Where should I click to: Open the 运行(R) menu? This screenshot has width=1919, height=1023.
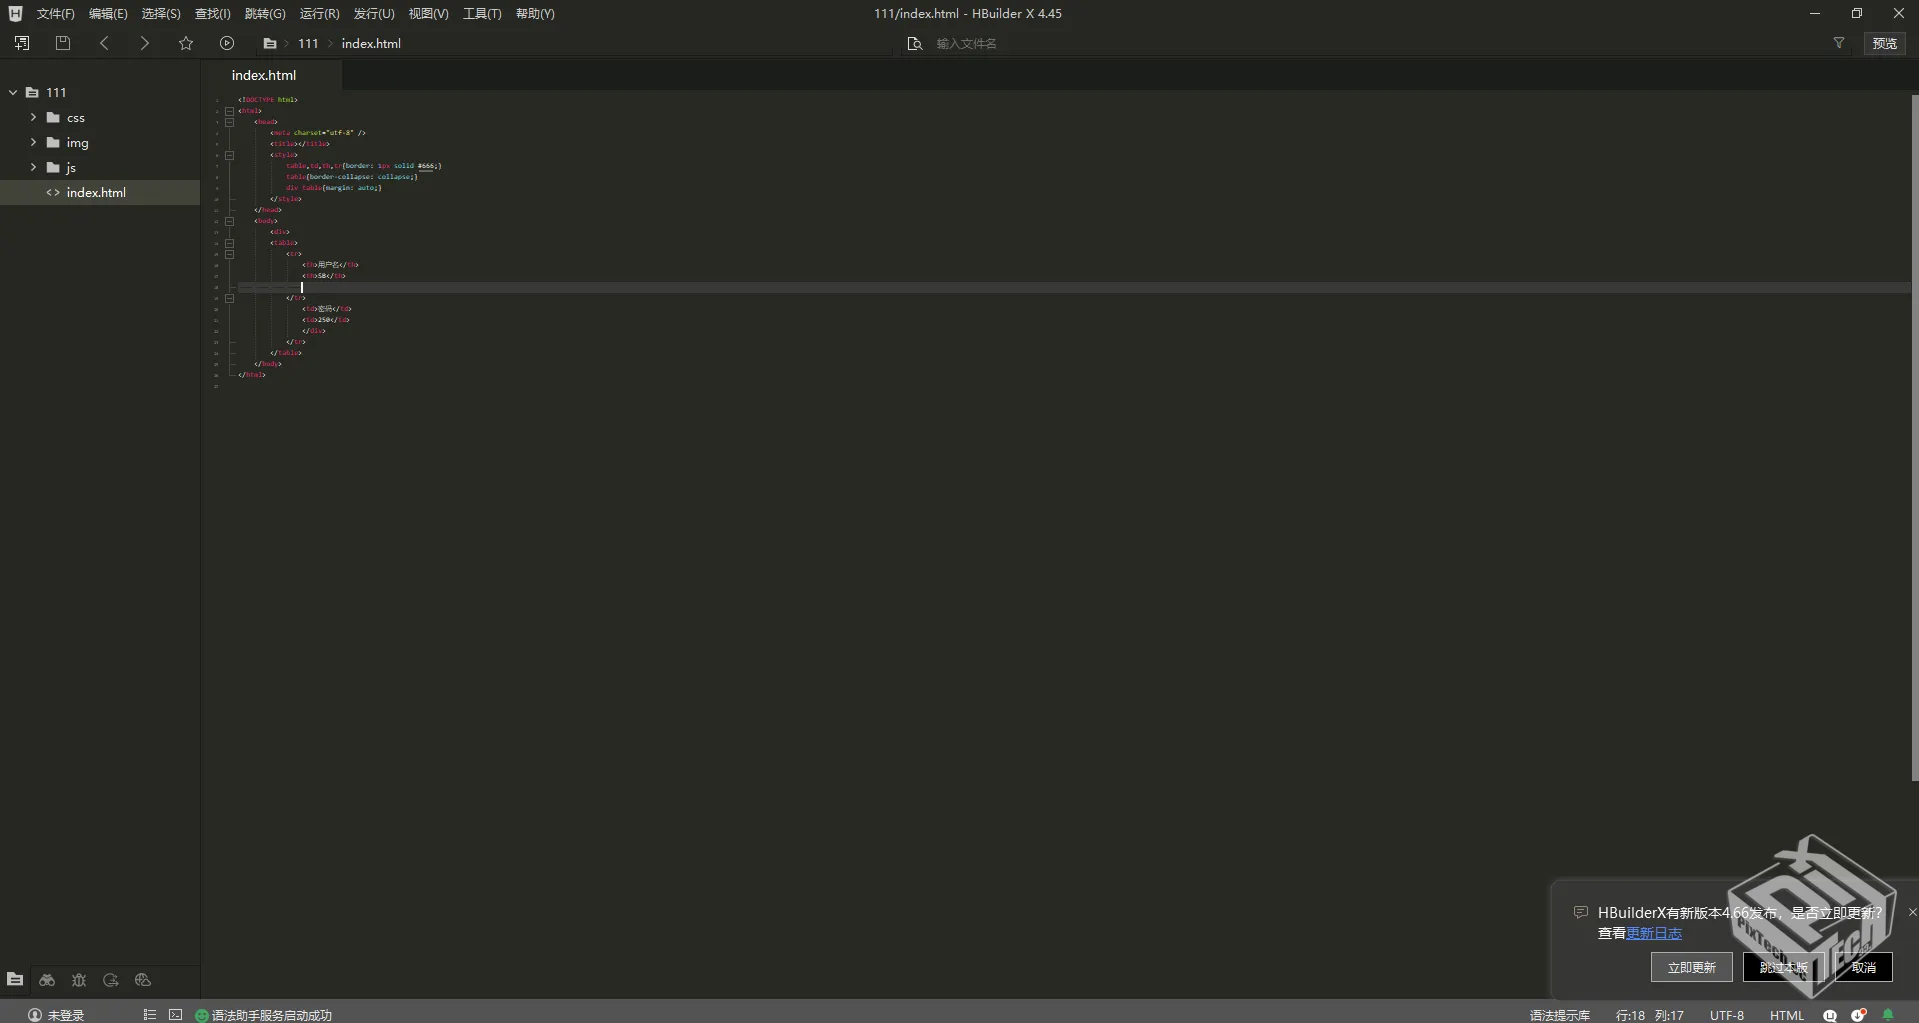click(319, 14)
